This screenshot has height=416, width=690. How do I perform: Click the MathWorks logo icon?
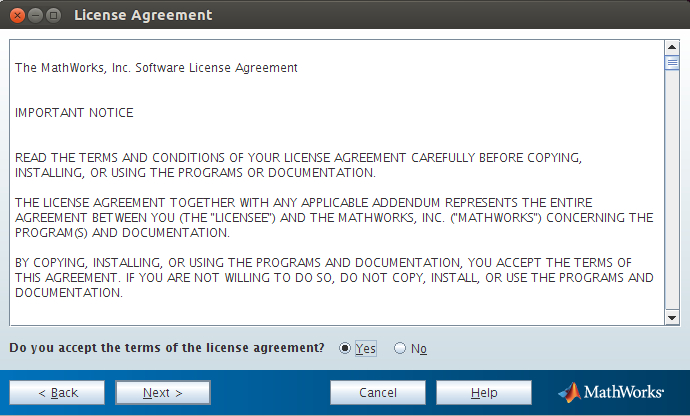[x=569, y=392]
